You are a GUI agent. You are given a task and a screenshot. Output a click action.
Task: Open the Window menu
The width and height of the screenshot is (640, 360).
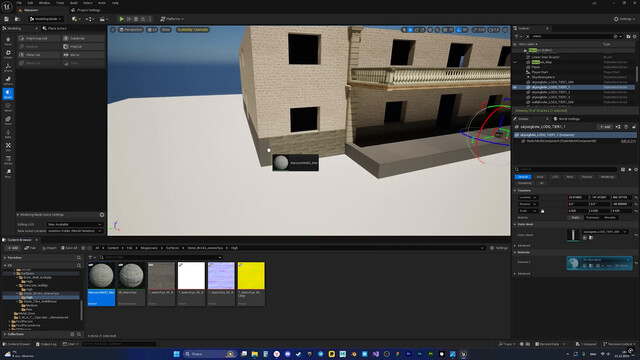coord(44,3)
